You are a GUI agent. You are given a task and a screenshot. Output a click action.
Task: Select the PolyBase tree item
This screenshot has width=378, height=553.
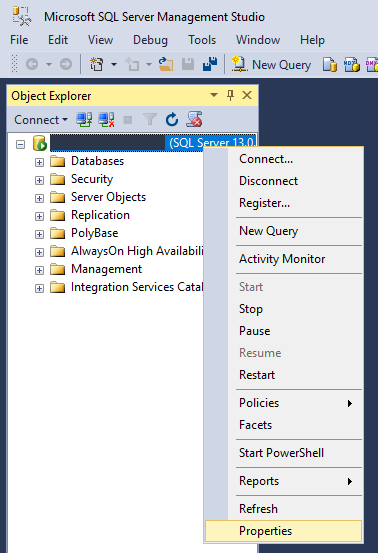(x=94, y=233)
